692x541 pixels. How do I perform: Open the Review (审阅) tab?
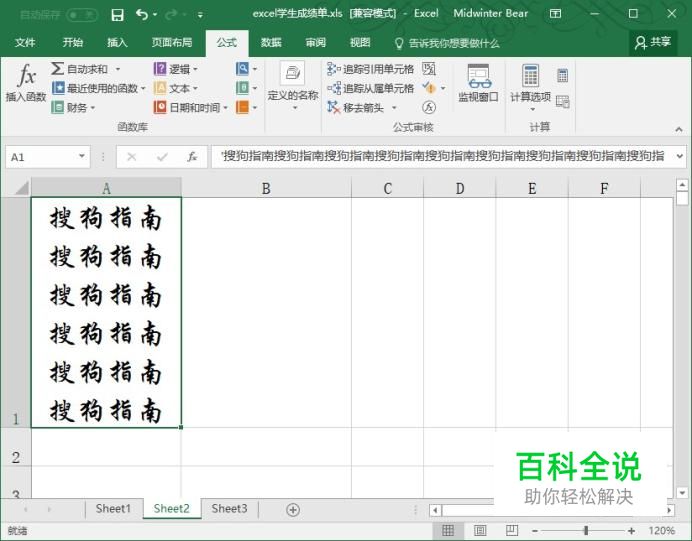316,42
